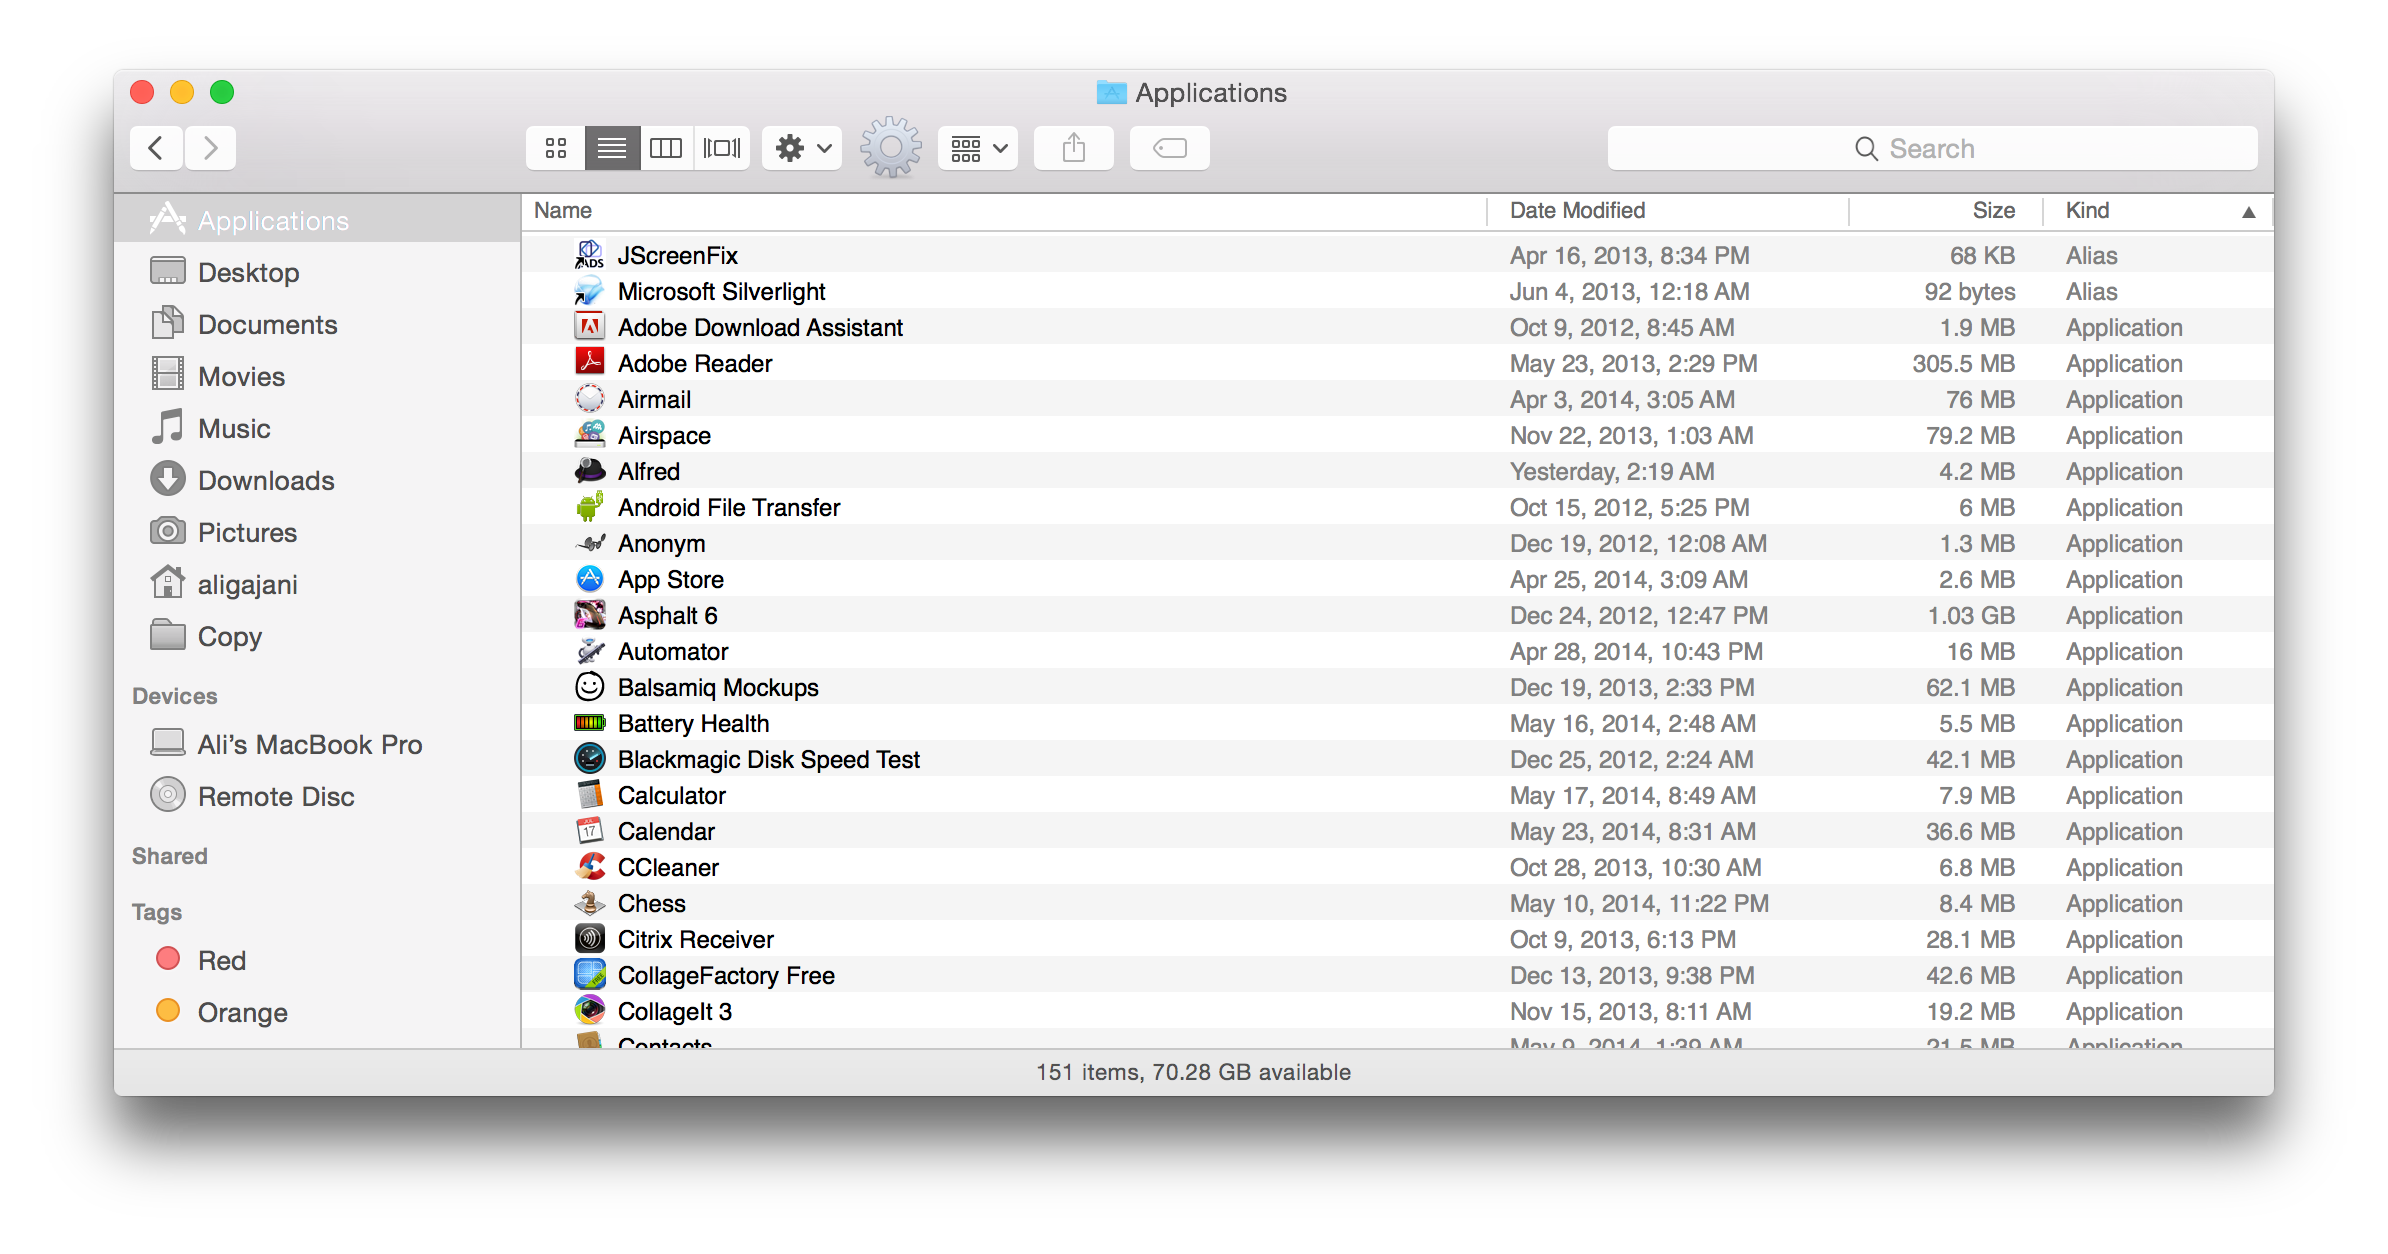Select Applications in the sidebar
Image resolution: width=2388 pixels, height=1254 pixels.
pos(318,220)
